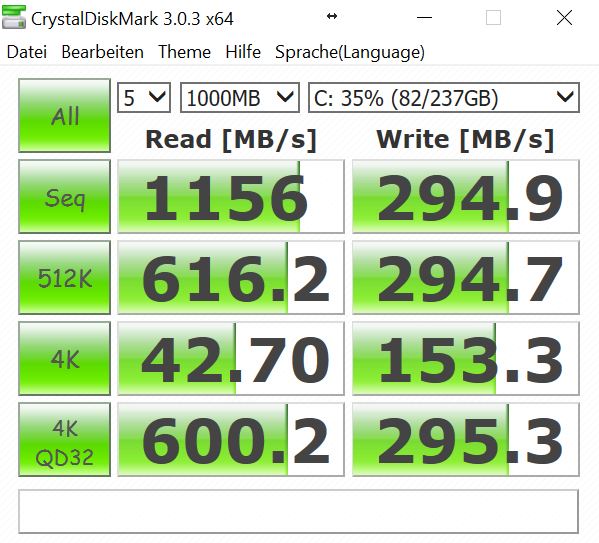
Task: Start the 4K benchmark test
Action: 65,358
